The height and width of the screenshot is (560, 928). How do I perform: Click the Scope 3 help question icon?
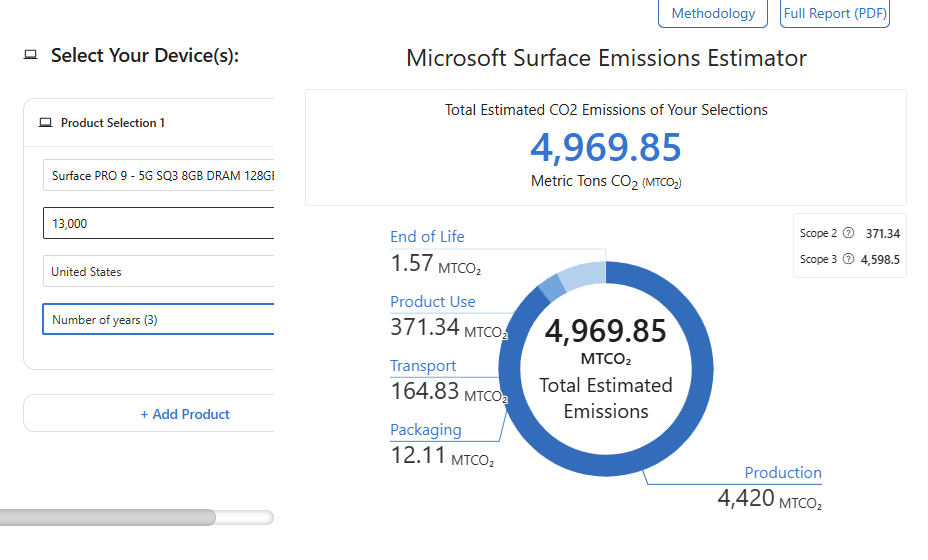848,259
